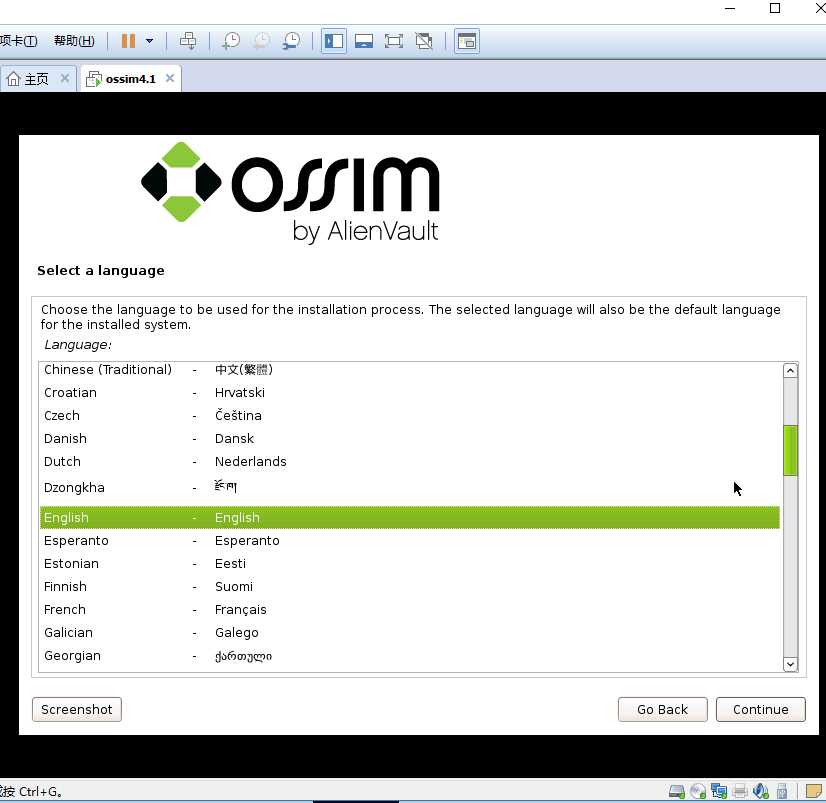Click the language list scroll down arrow

pyautogui.click(x=790, y=664)
